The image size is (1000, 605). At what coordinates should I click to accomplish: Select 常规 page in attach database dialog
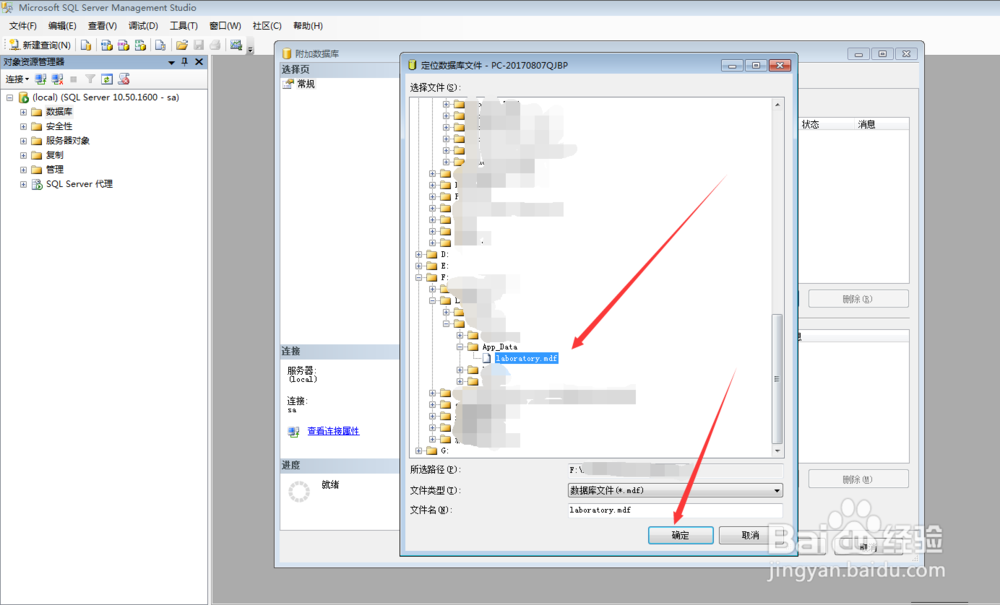[x=305, y=84]
